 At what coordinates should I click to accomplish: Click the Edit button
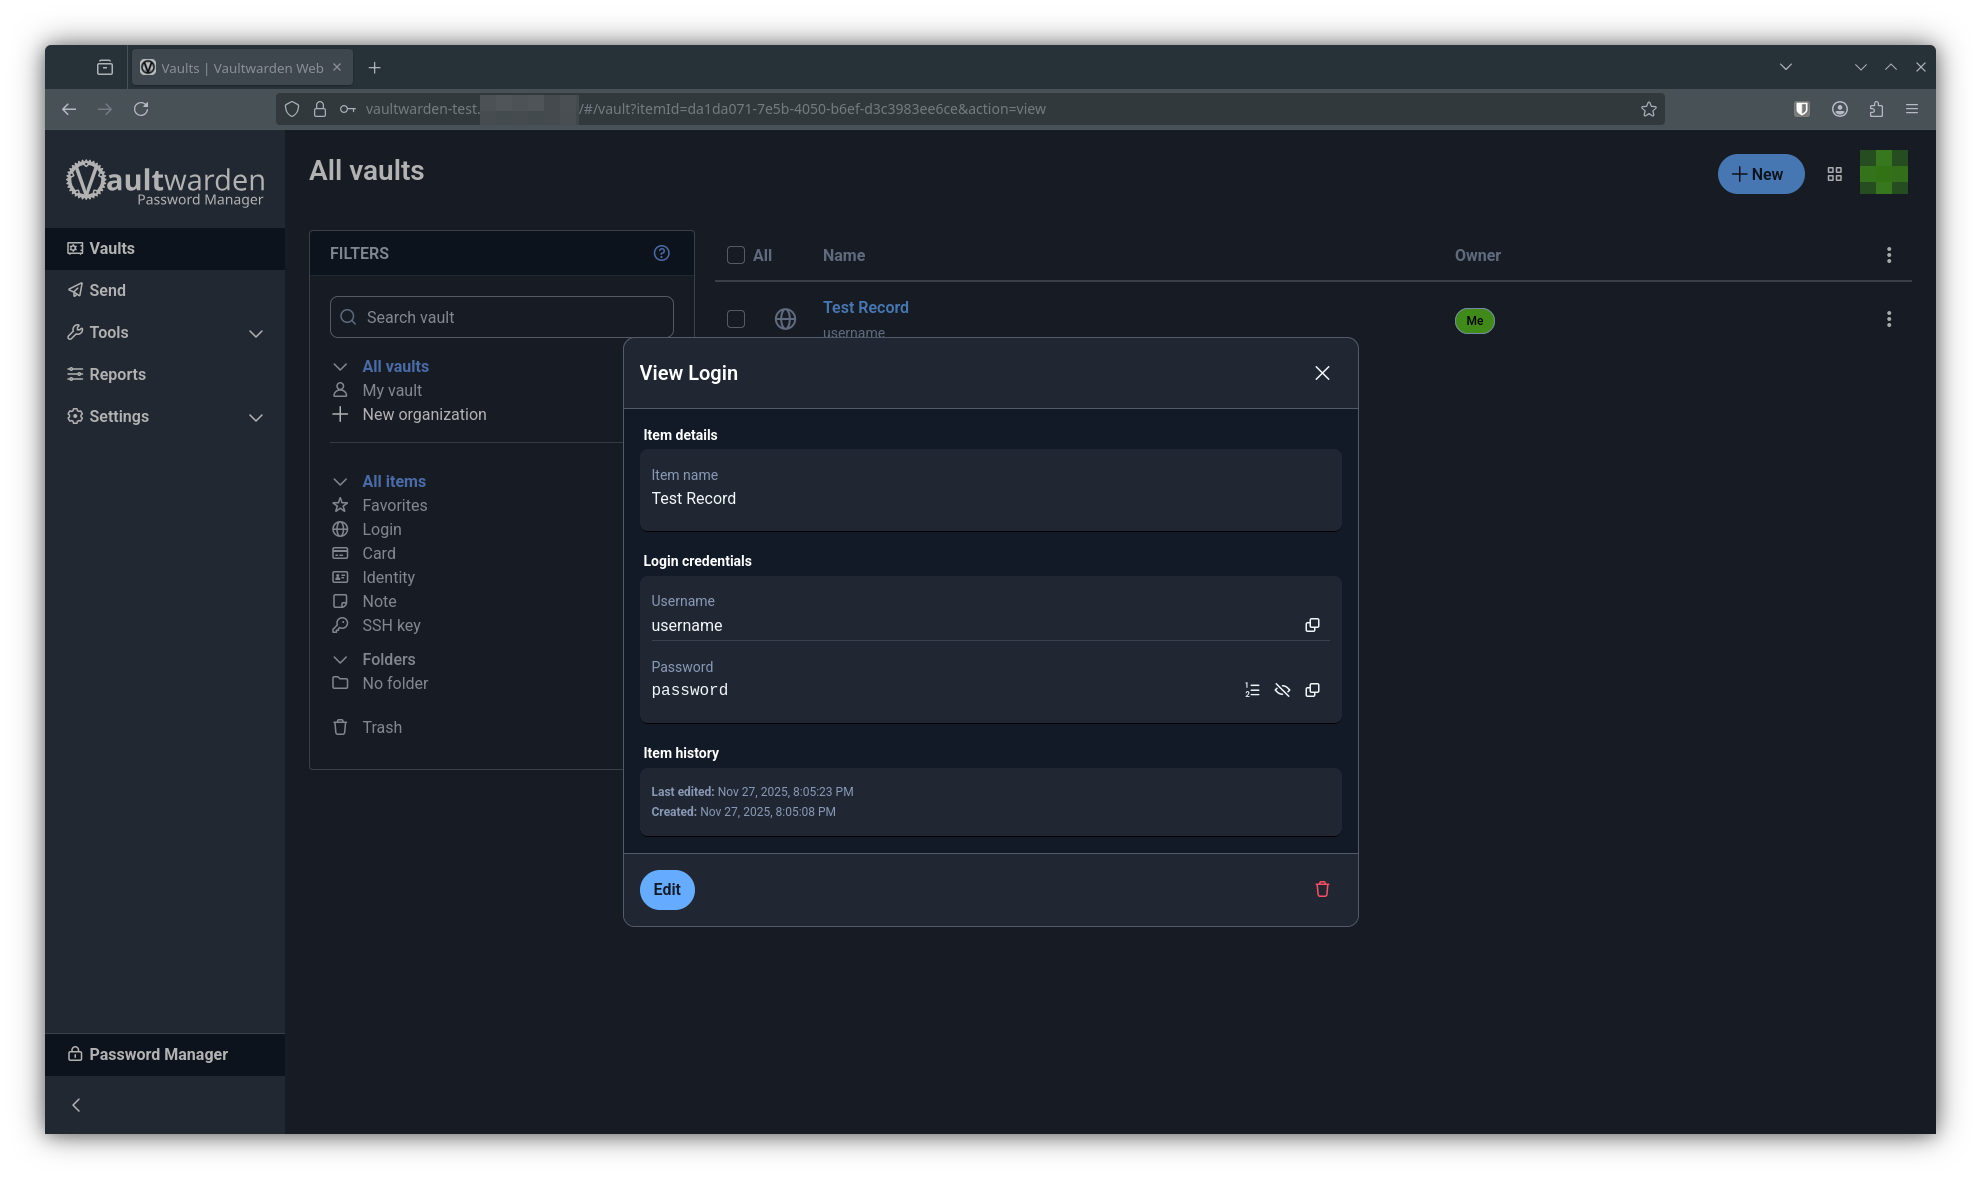click(x=667, y=889)
